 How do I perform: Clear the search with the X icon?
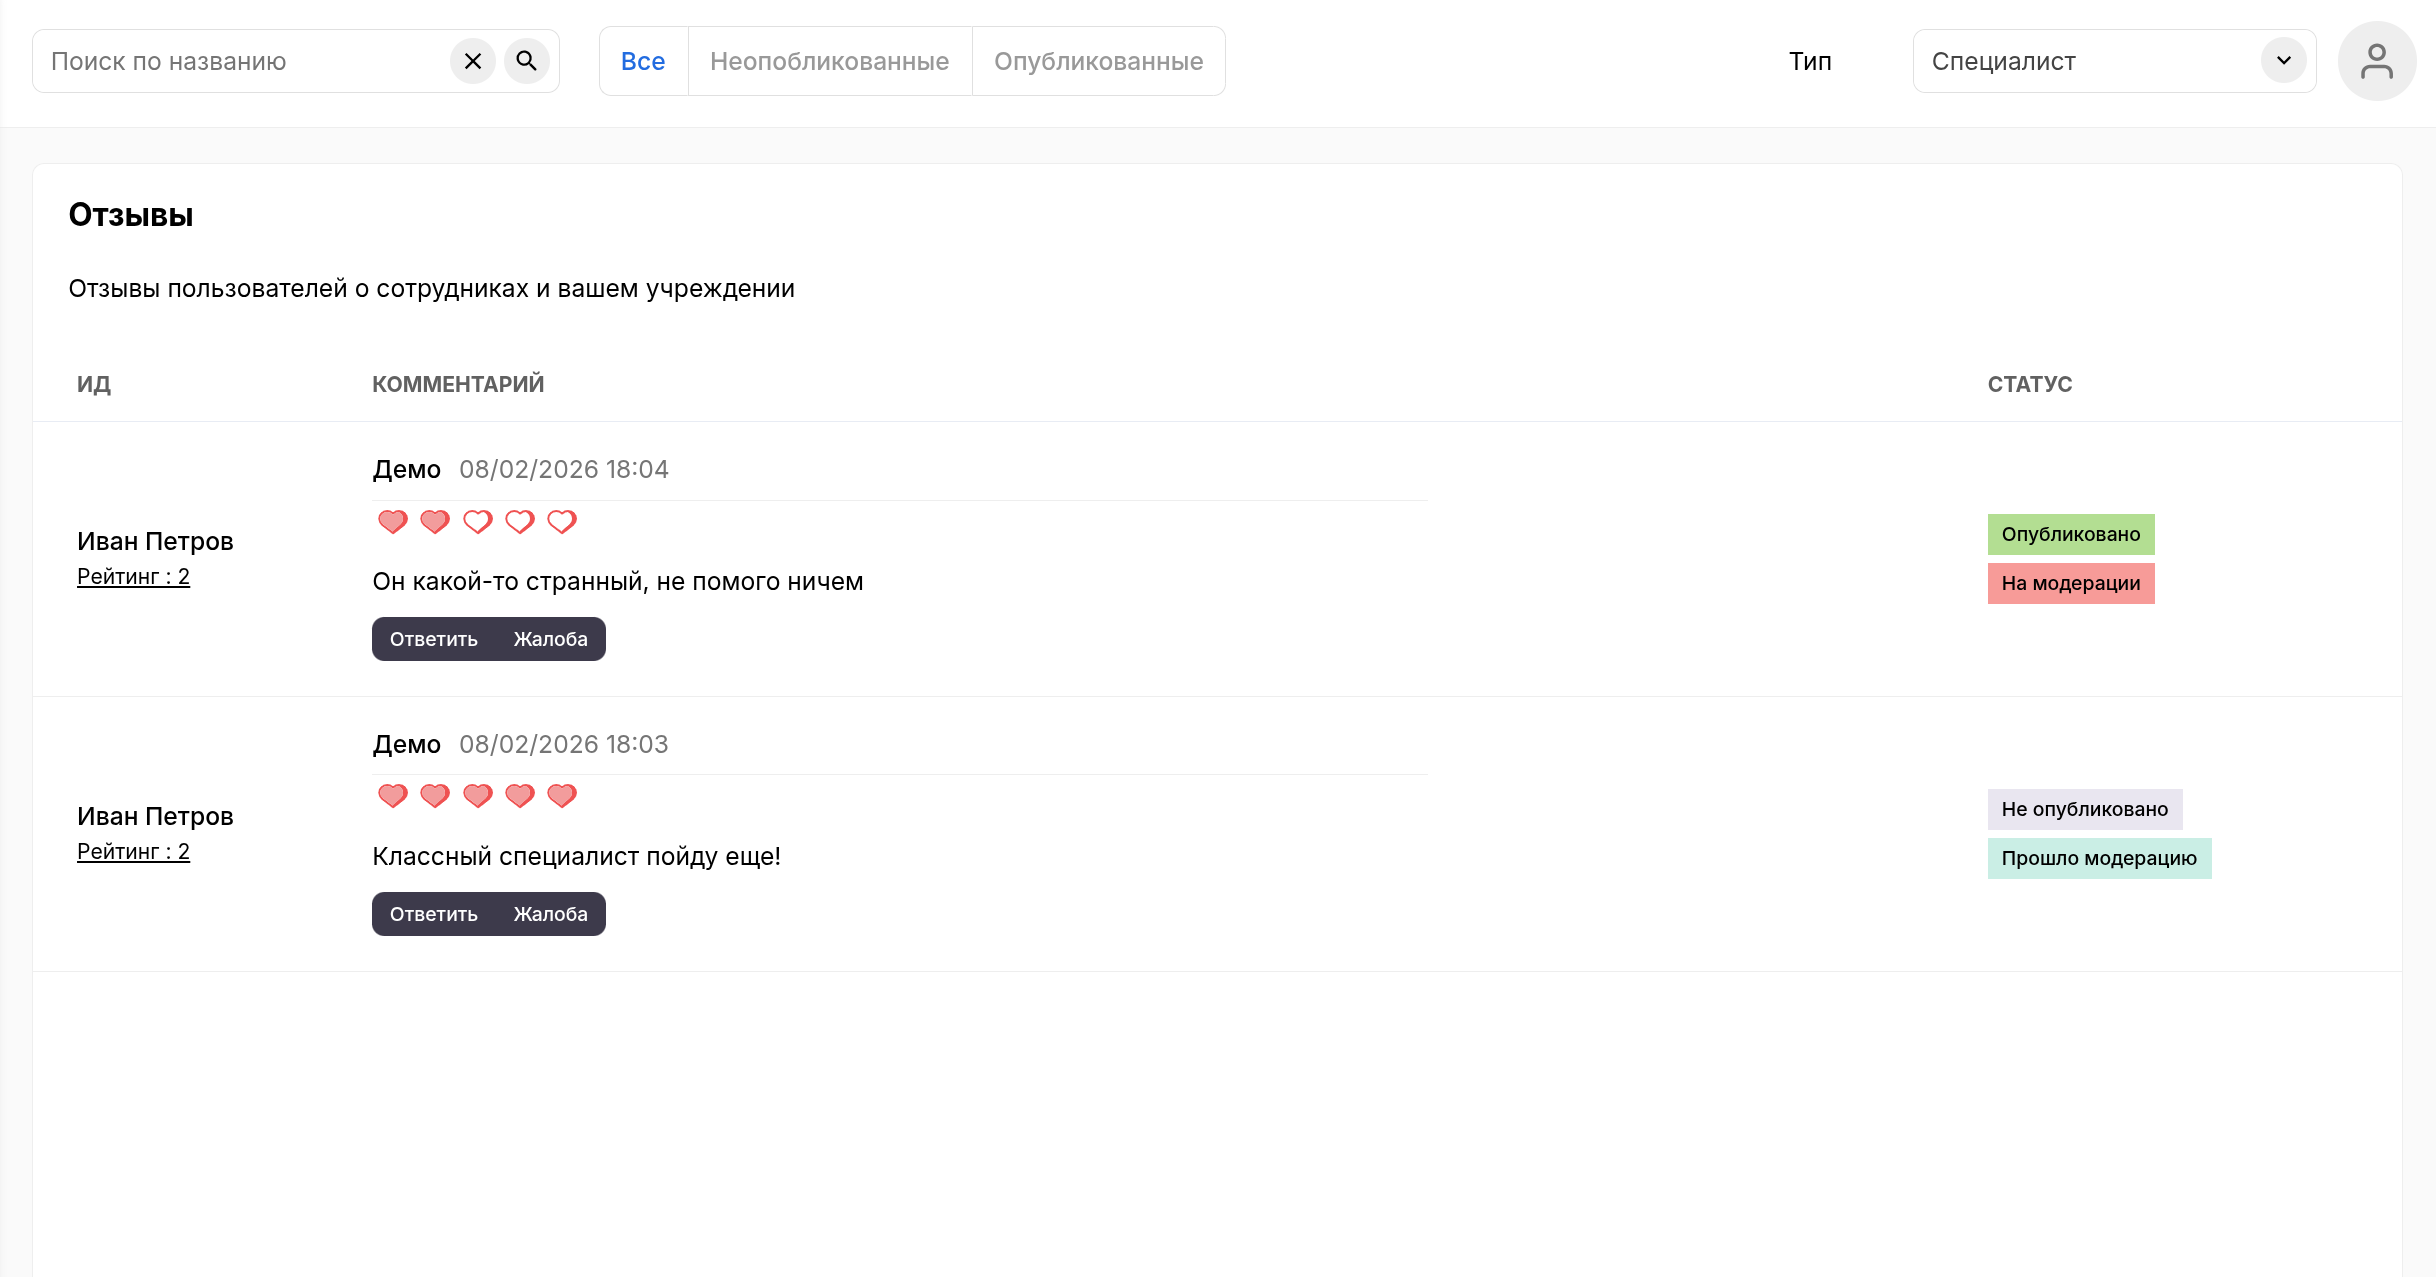[473, 61]
